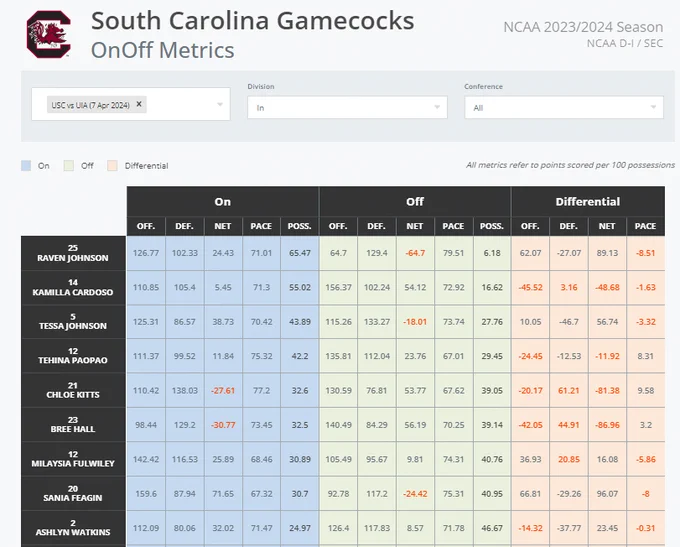
Task: Select the Sania Feagin row label
Action: 73,494
